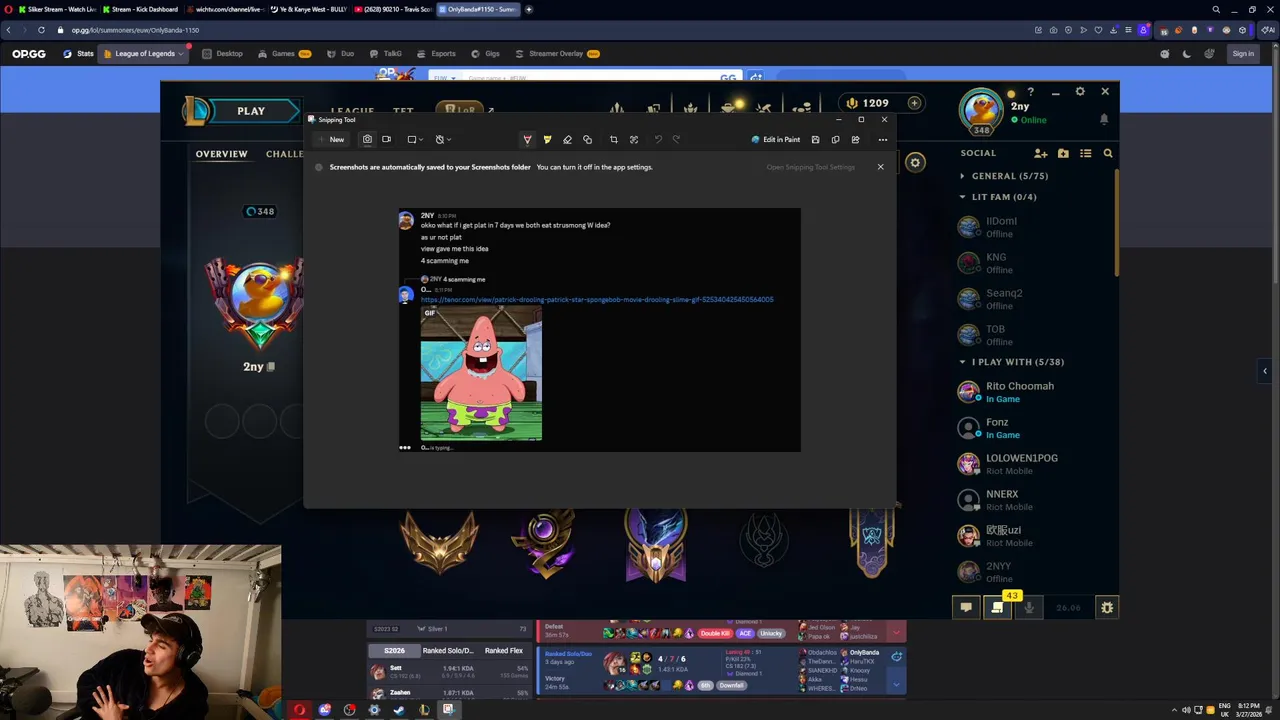This screenshot has width=1280, height=720.
Task: Click the browser side panel collapse arrow
Action: click(x=1264, y=371)
